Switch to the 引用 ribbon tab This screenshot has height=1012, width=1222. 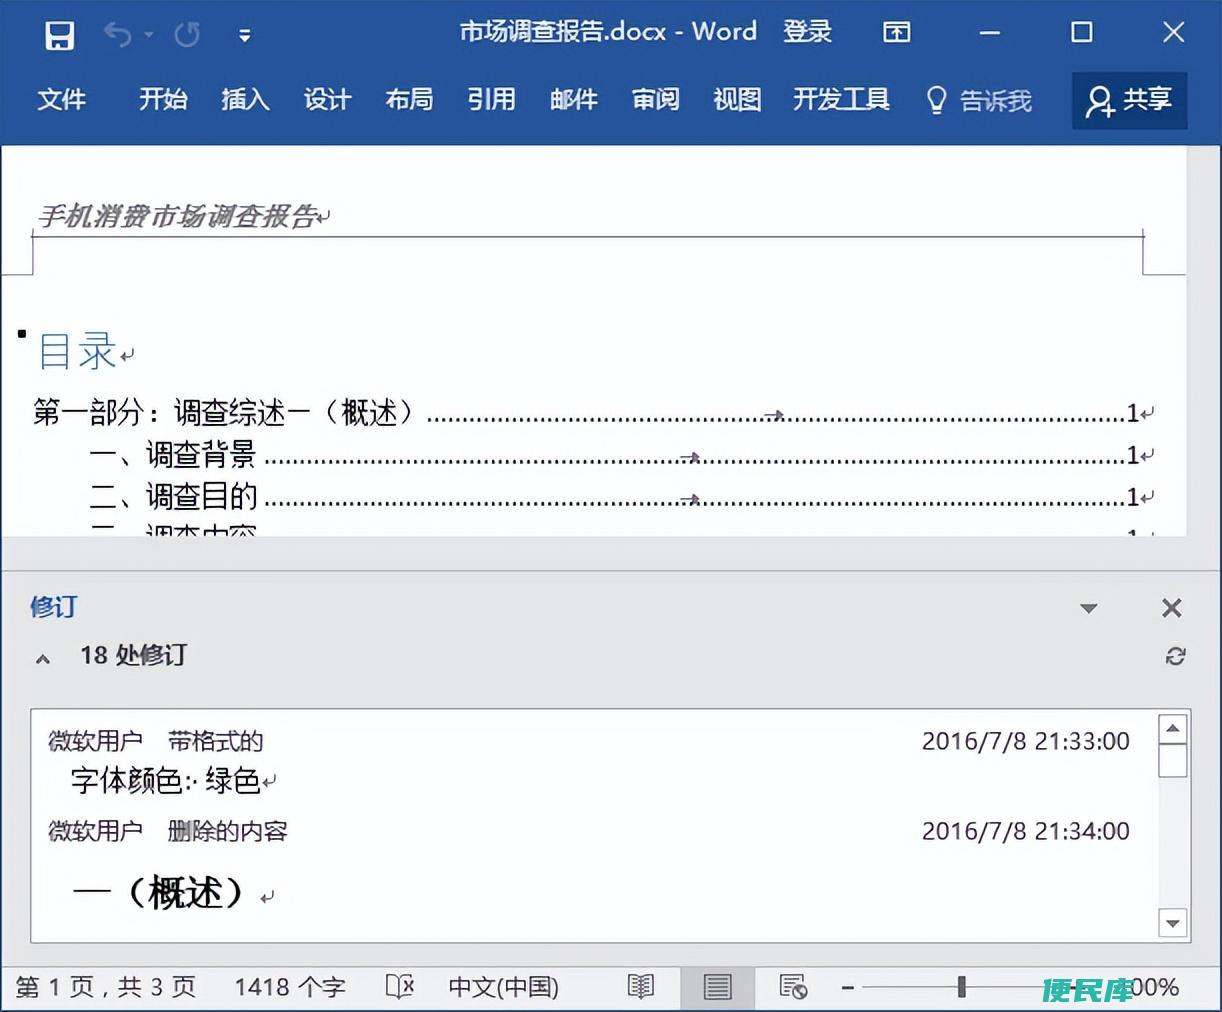point(491,99)
